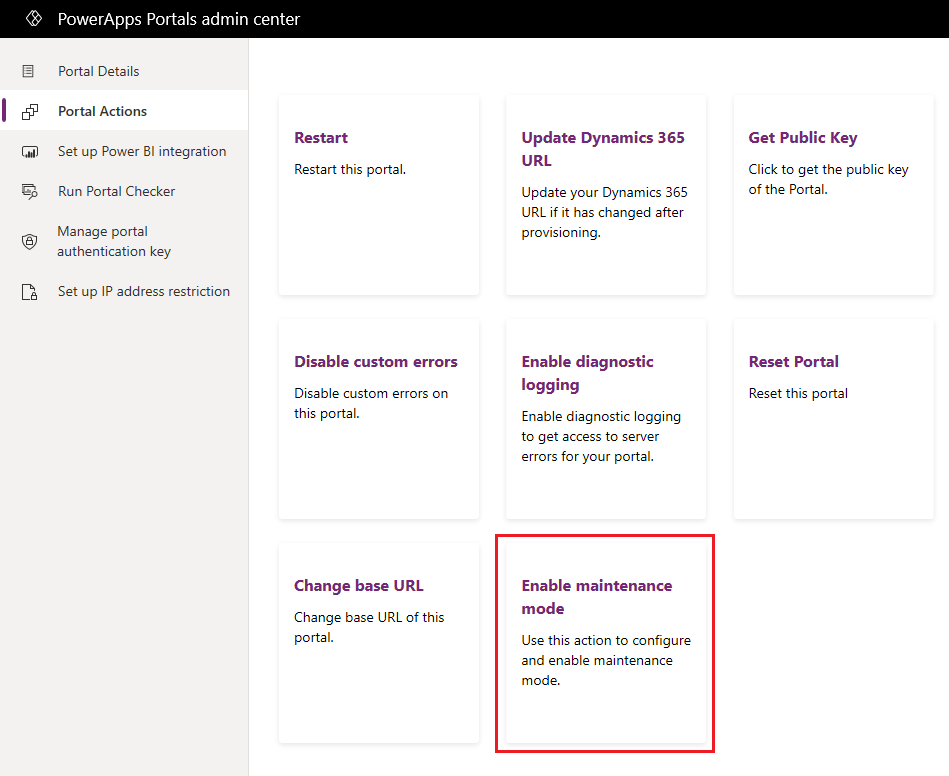Click 'Click to get the public key' text
Viewport: 949px width, 776px height.
829,179
